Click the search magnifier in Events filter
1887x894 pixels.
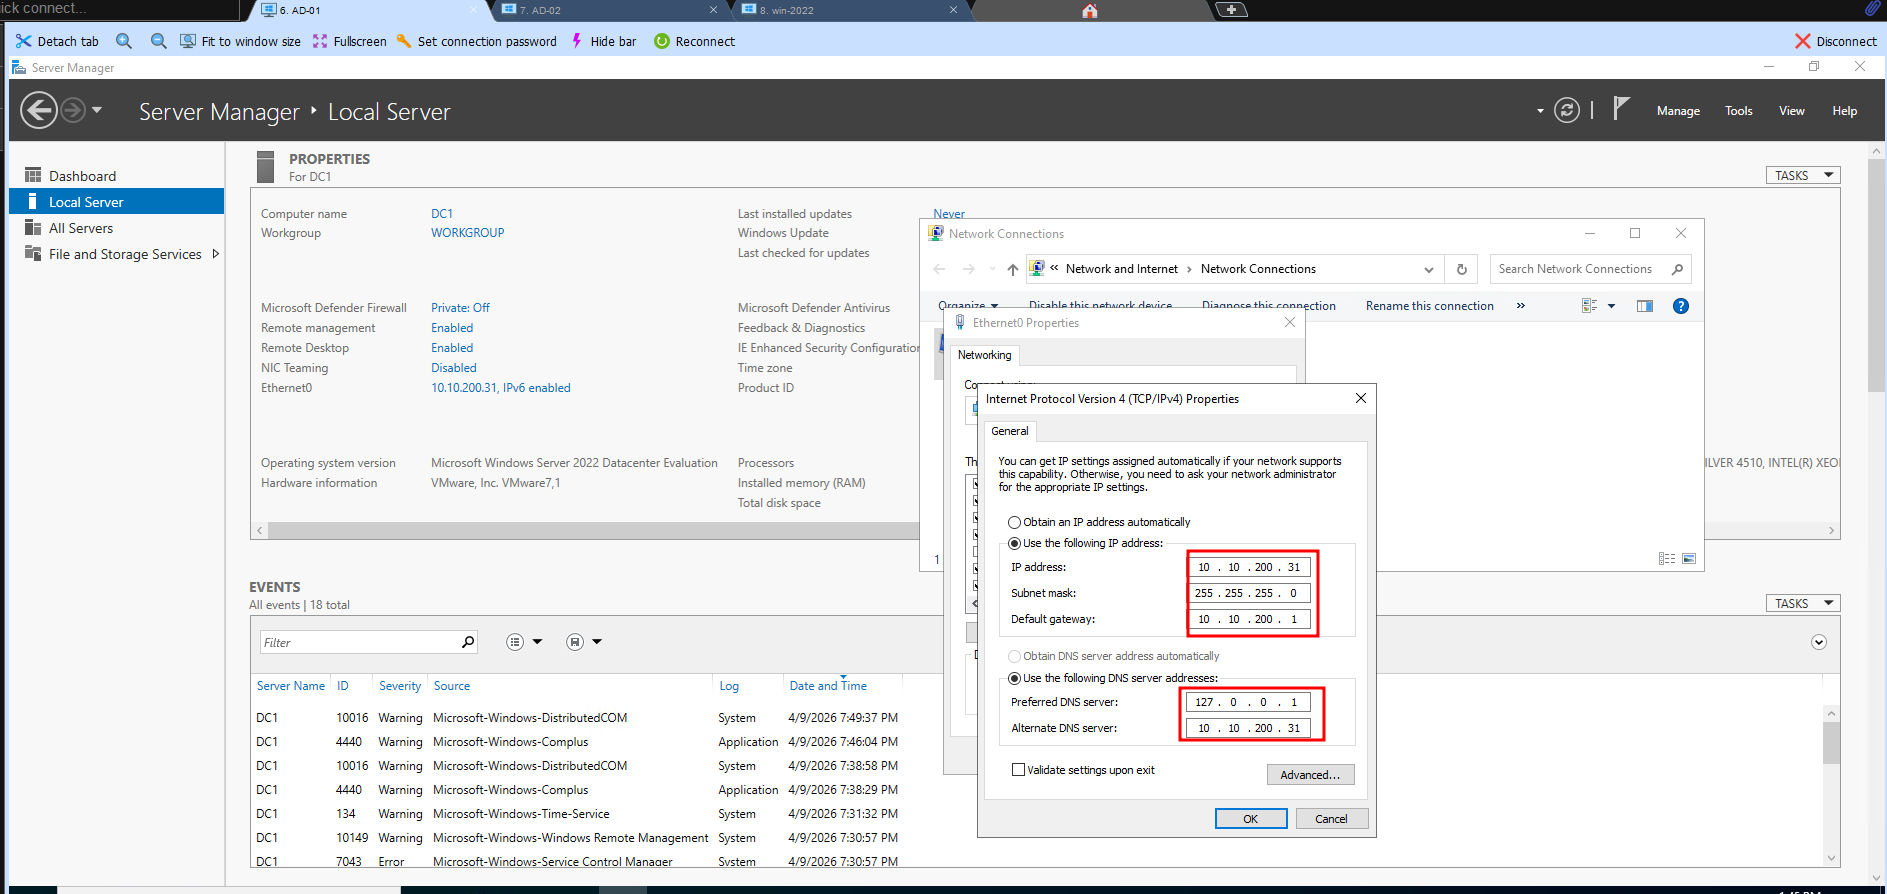tap(467, 642)
